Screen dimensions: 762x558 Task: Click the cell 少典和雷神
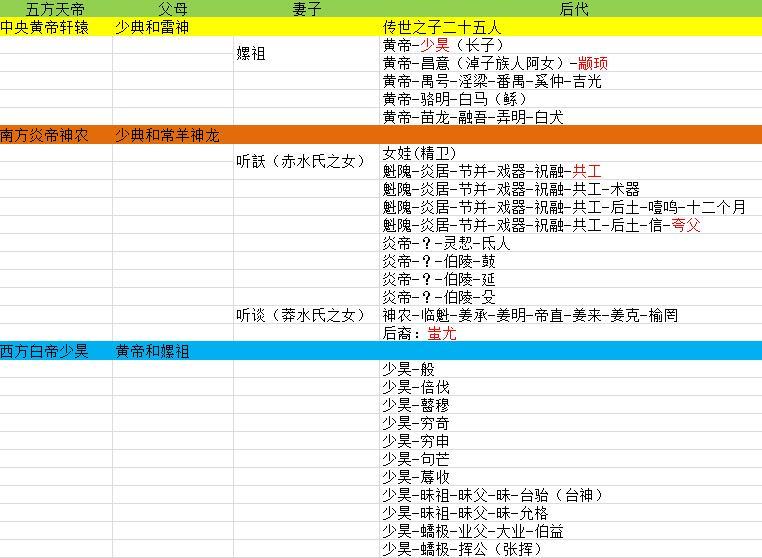tap(173, 27)
